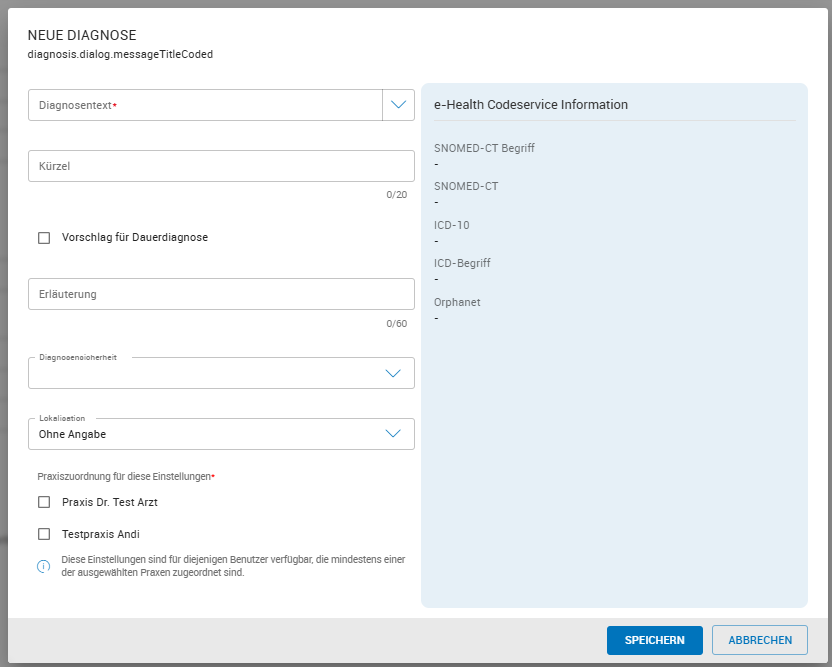Enable Vorschlag für Dauerdiagnose checkbox
Viewport: 832px width, 667px height.
tap(44, 238)
